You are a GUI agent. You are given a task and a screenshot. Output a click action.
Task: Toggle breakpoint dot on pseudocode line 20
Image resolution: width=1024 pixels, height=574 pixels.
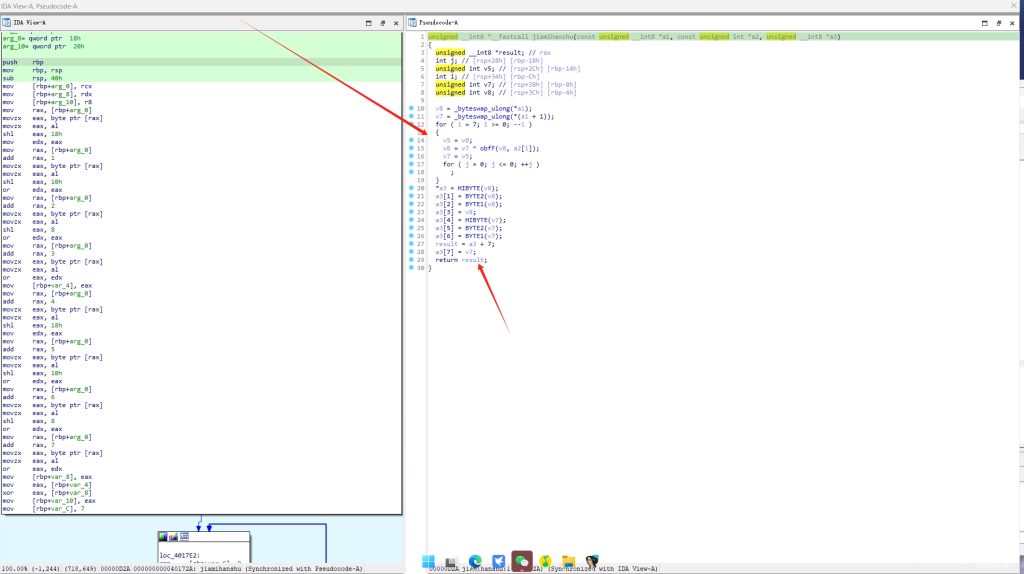pyautogui.click(x=411, y=188)
